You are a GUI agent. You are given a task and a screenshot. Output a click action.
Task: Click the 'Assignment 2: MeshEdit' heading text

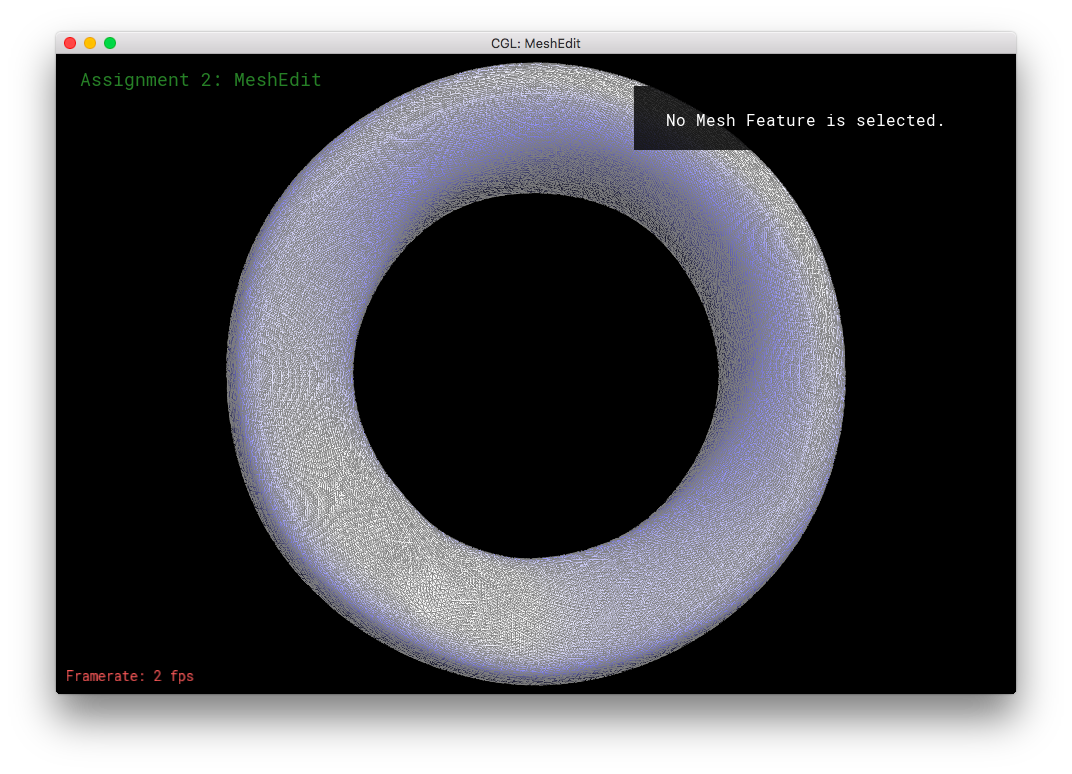[x=201, y=80]
